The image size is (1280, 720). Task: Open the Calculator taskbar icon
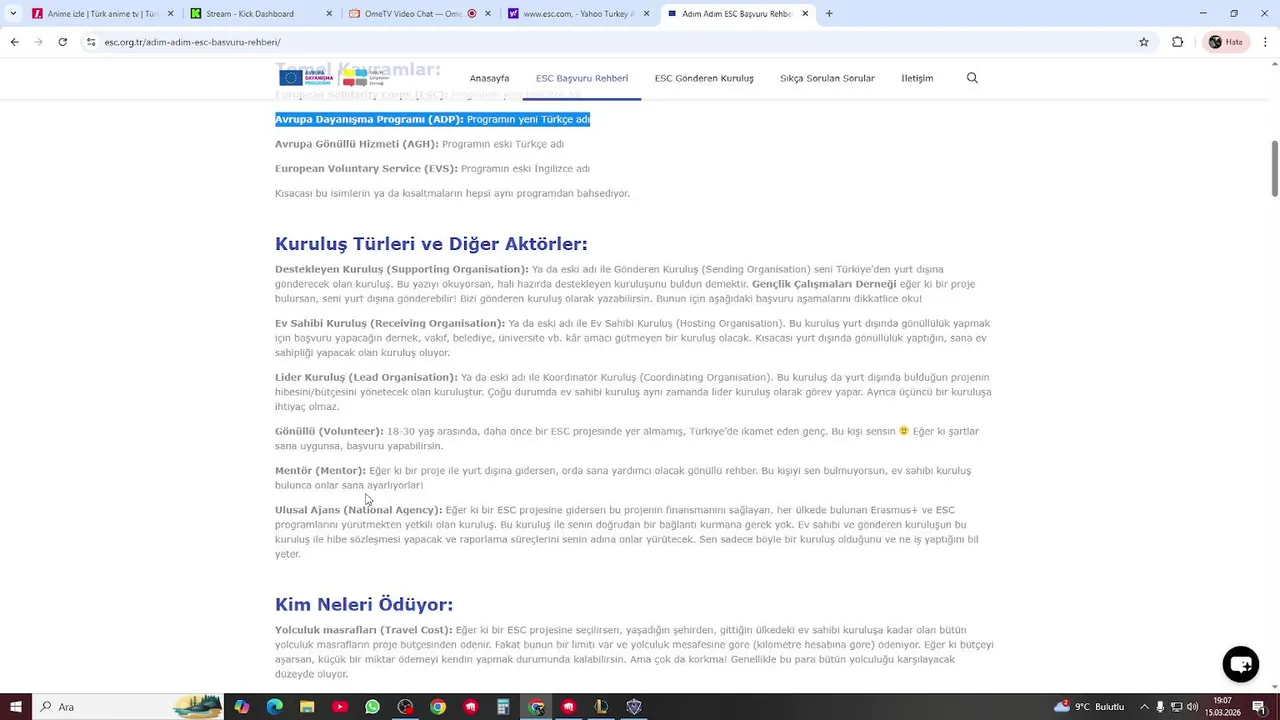[x=503, y=707]
